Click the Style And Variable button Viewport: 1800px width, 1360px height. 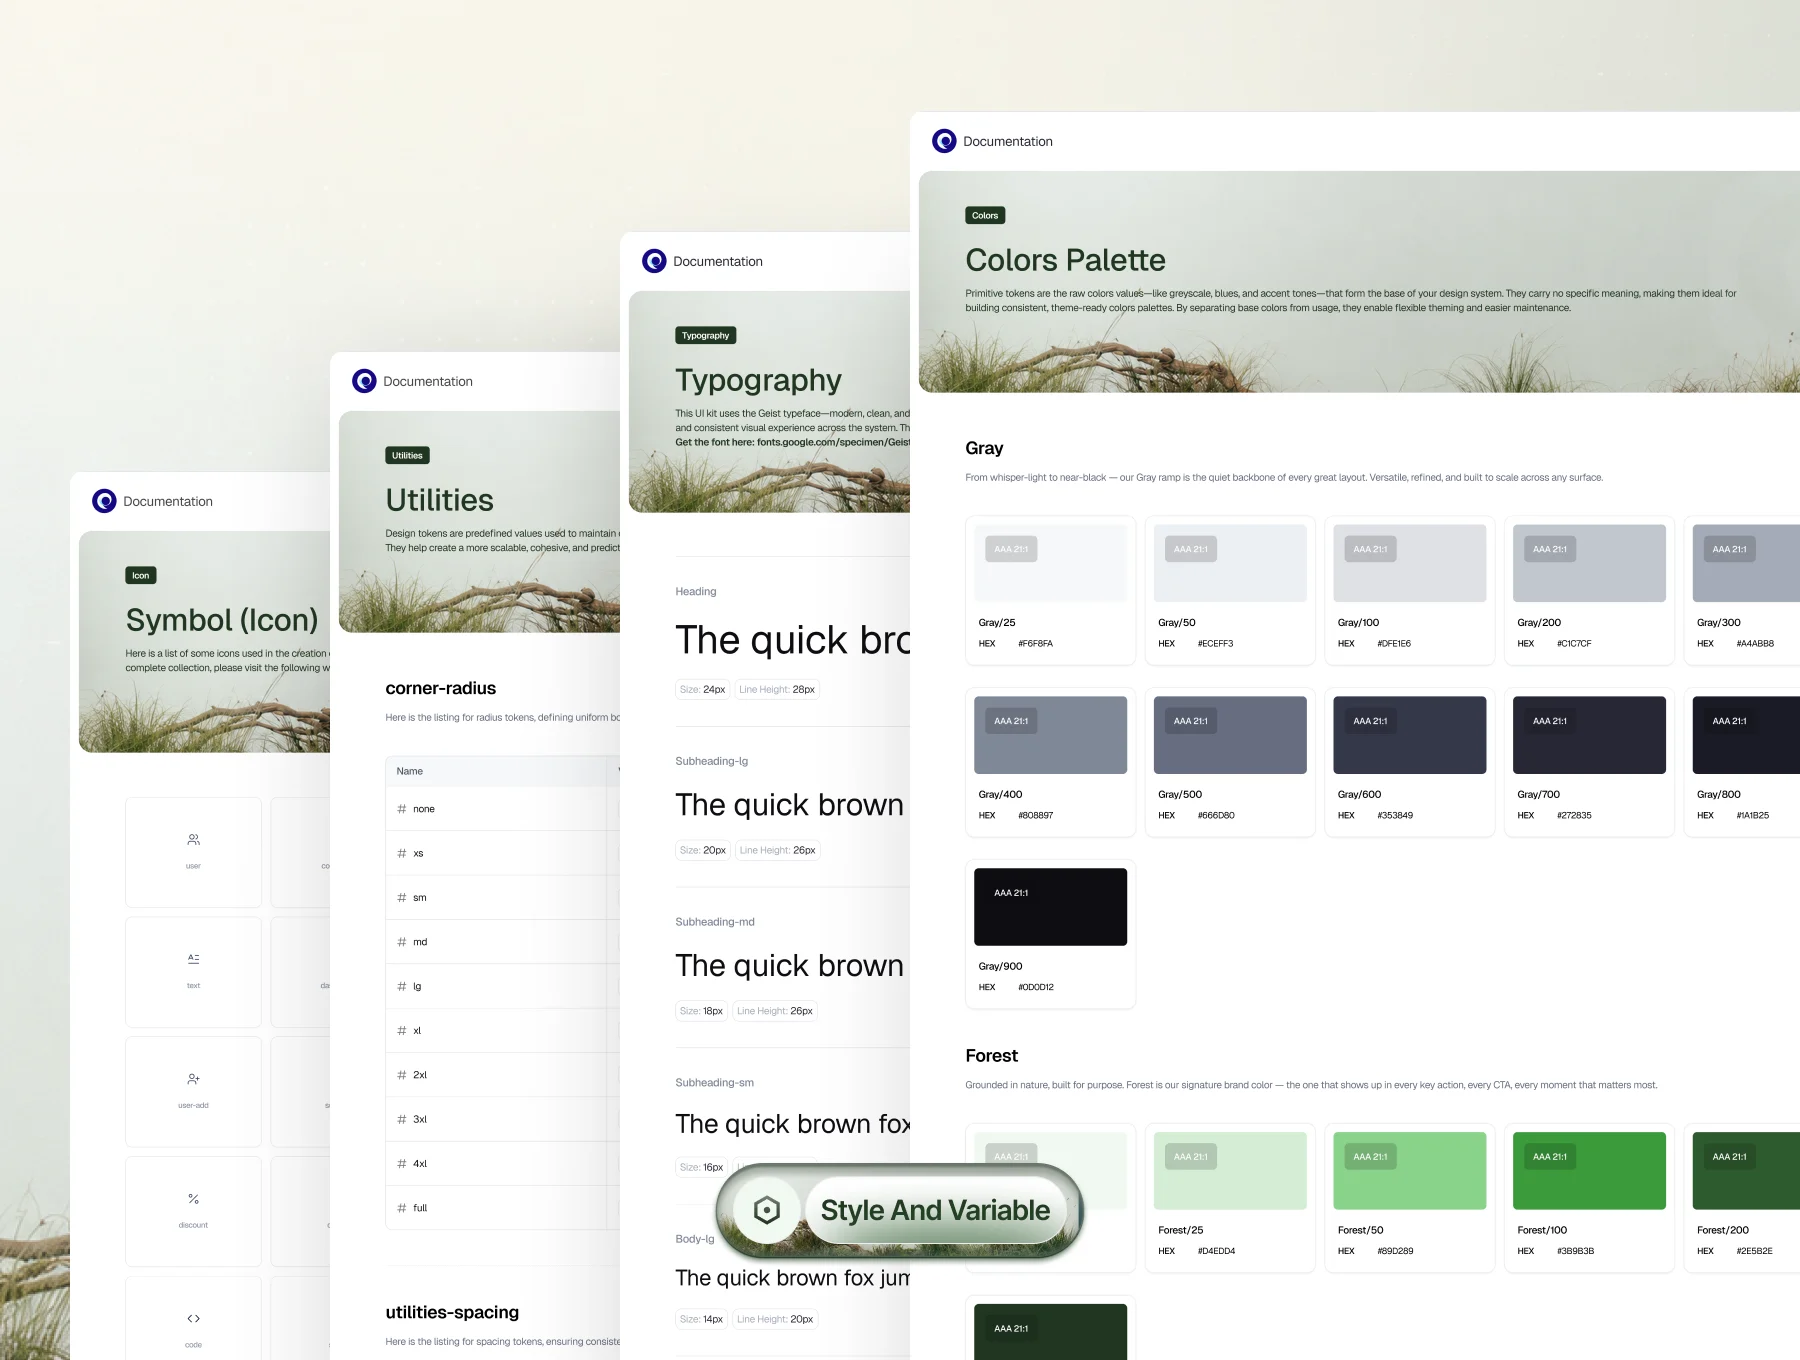(900, 1210)
